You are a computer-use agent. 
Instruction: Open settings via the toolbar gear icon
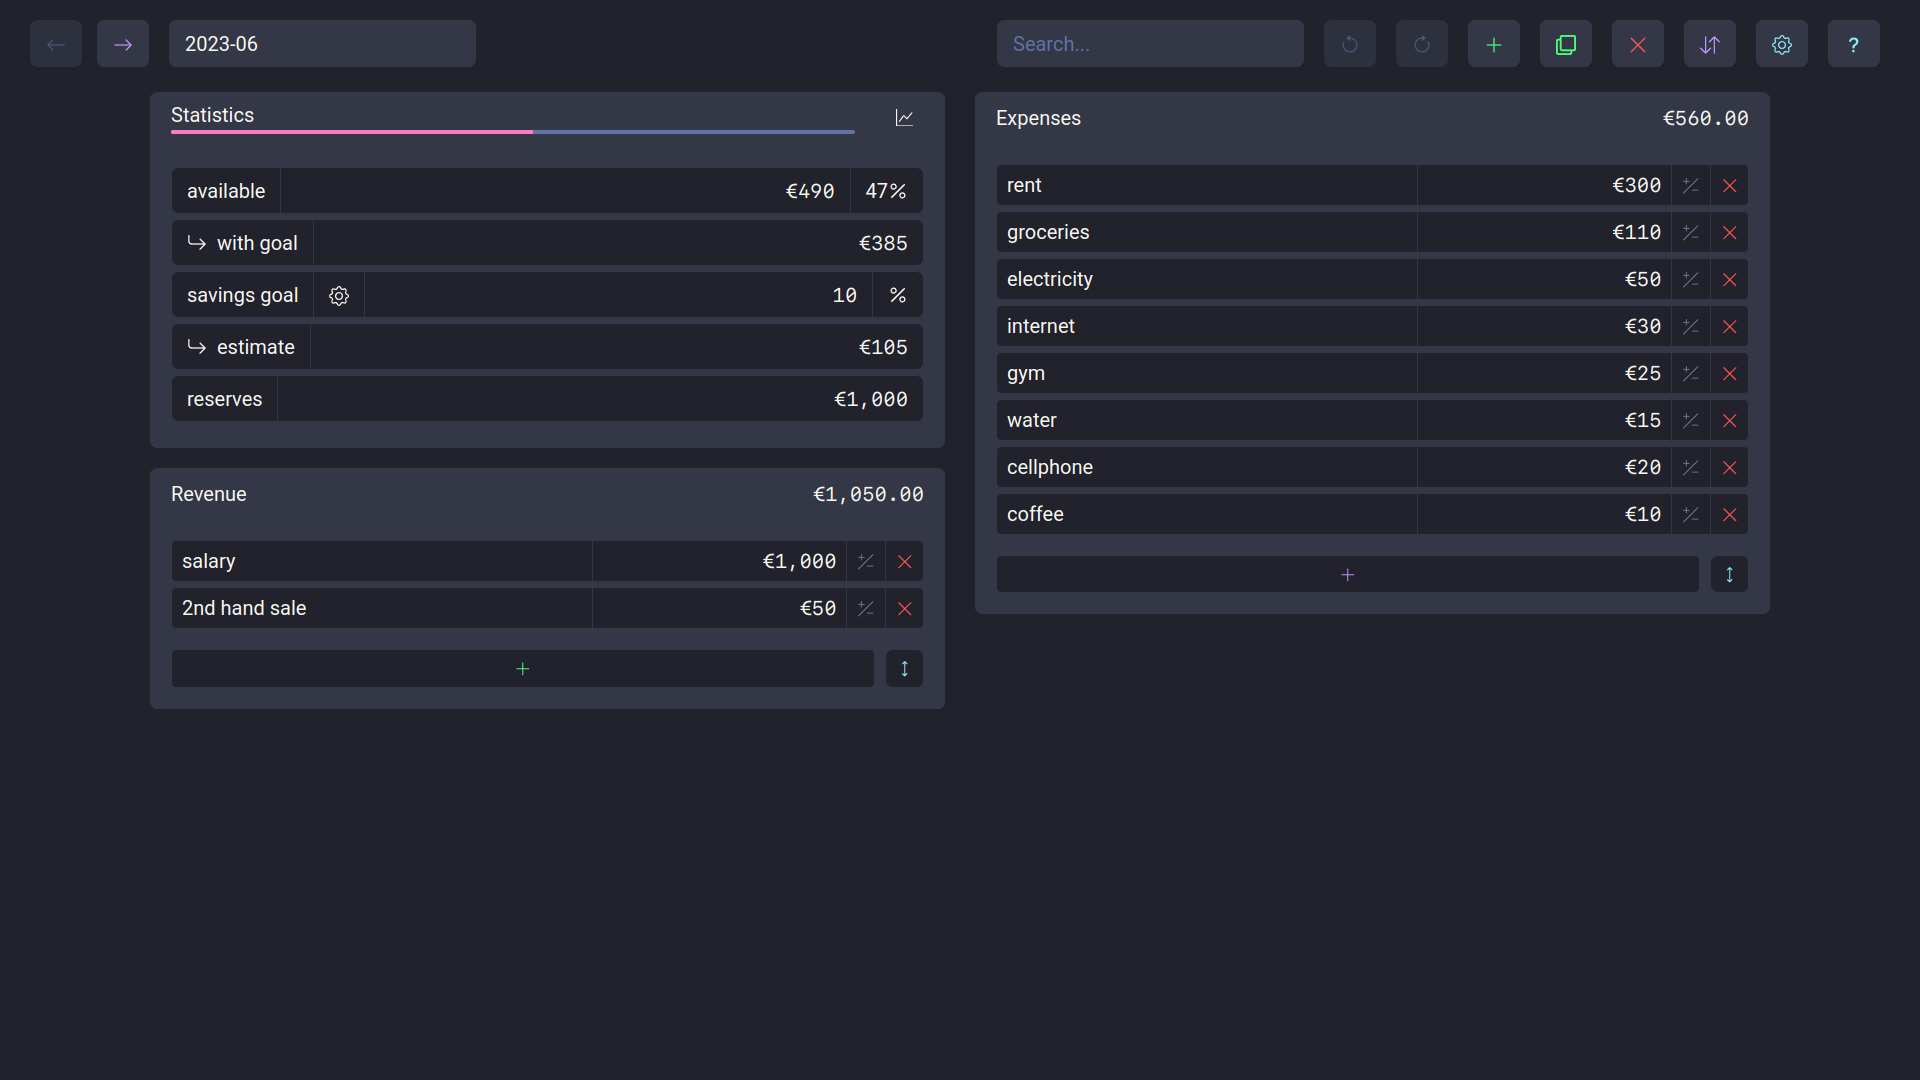1782,44
